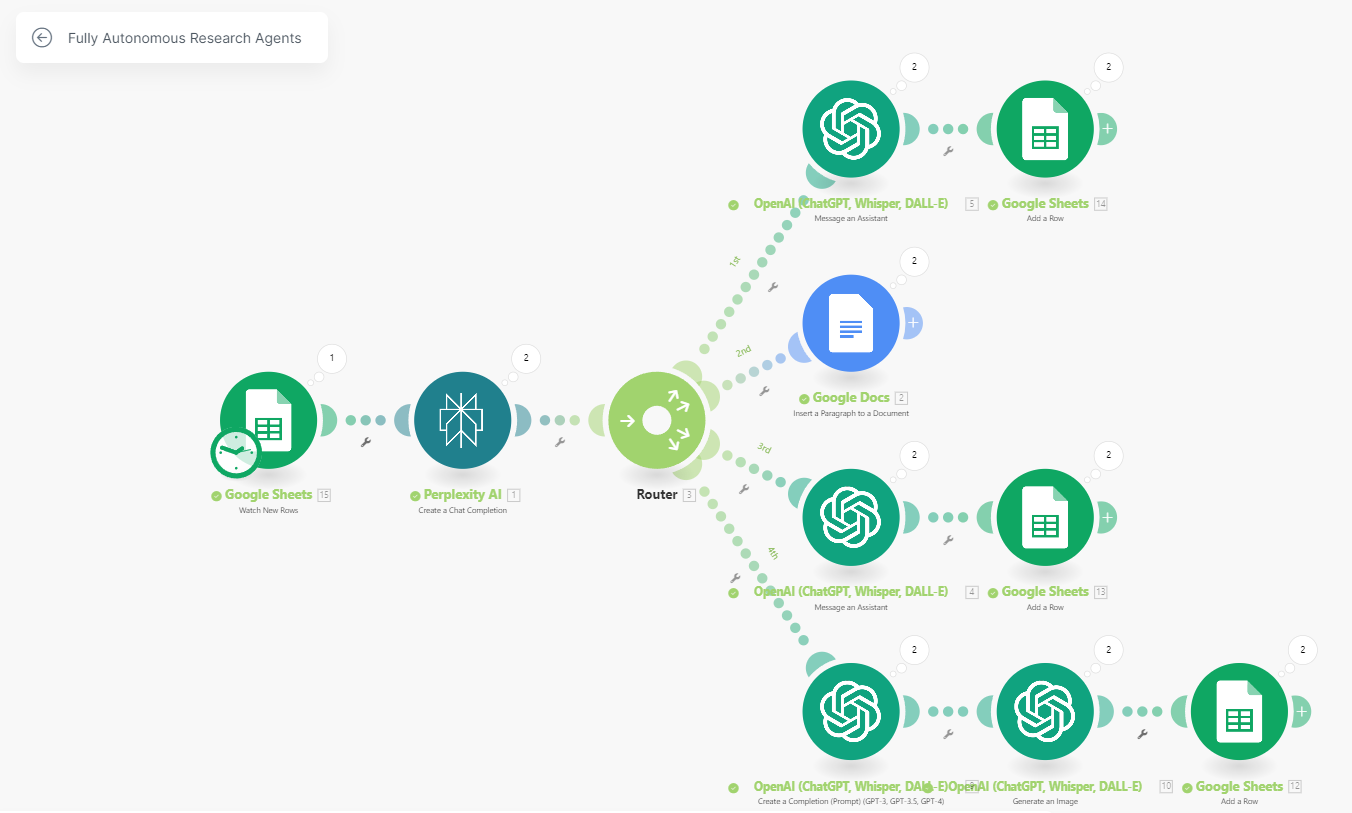
Task: Open the wrench settings before Generate an Image
Action: [947, 735]
